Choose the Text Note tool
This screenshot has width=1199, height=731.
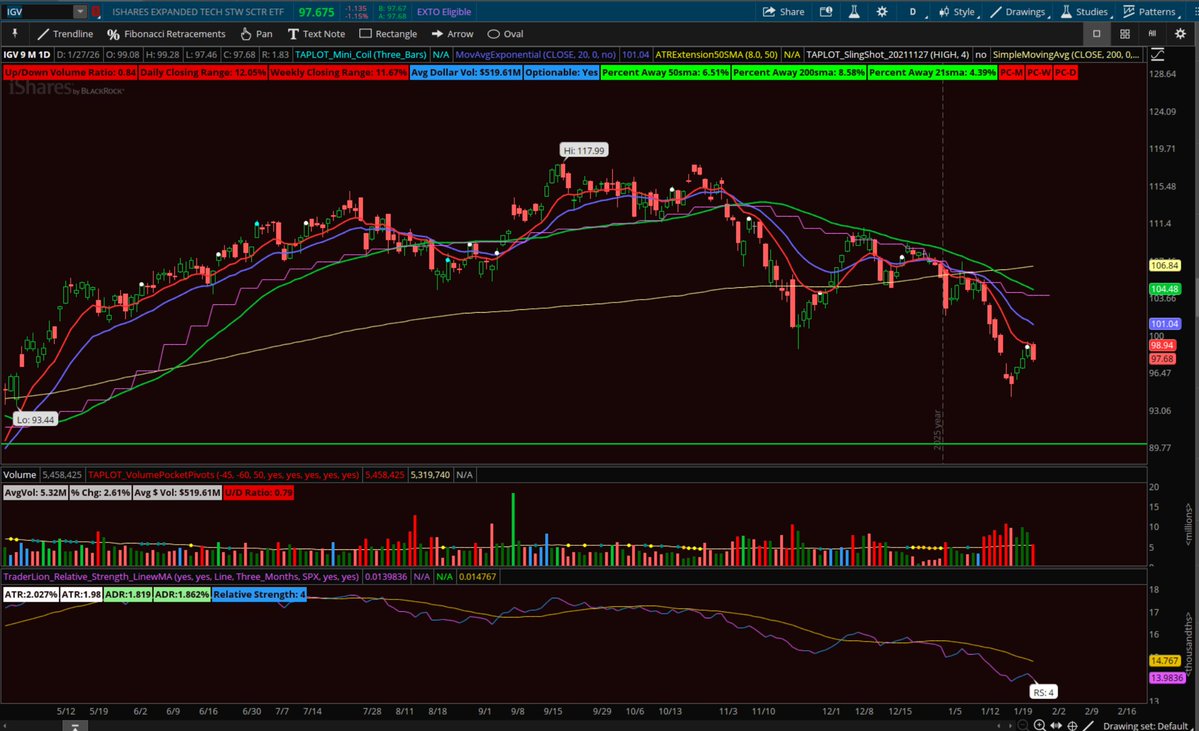[316, 34]
